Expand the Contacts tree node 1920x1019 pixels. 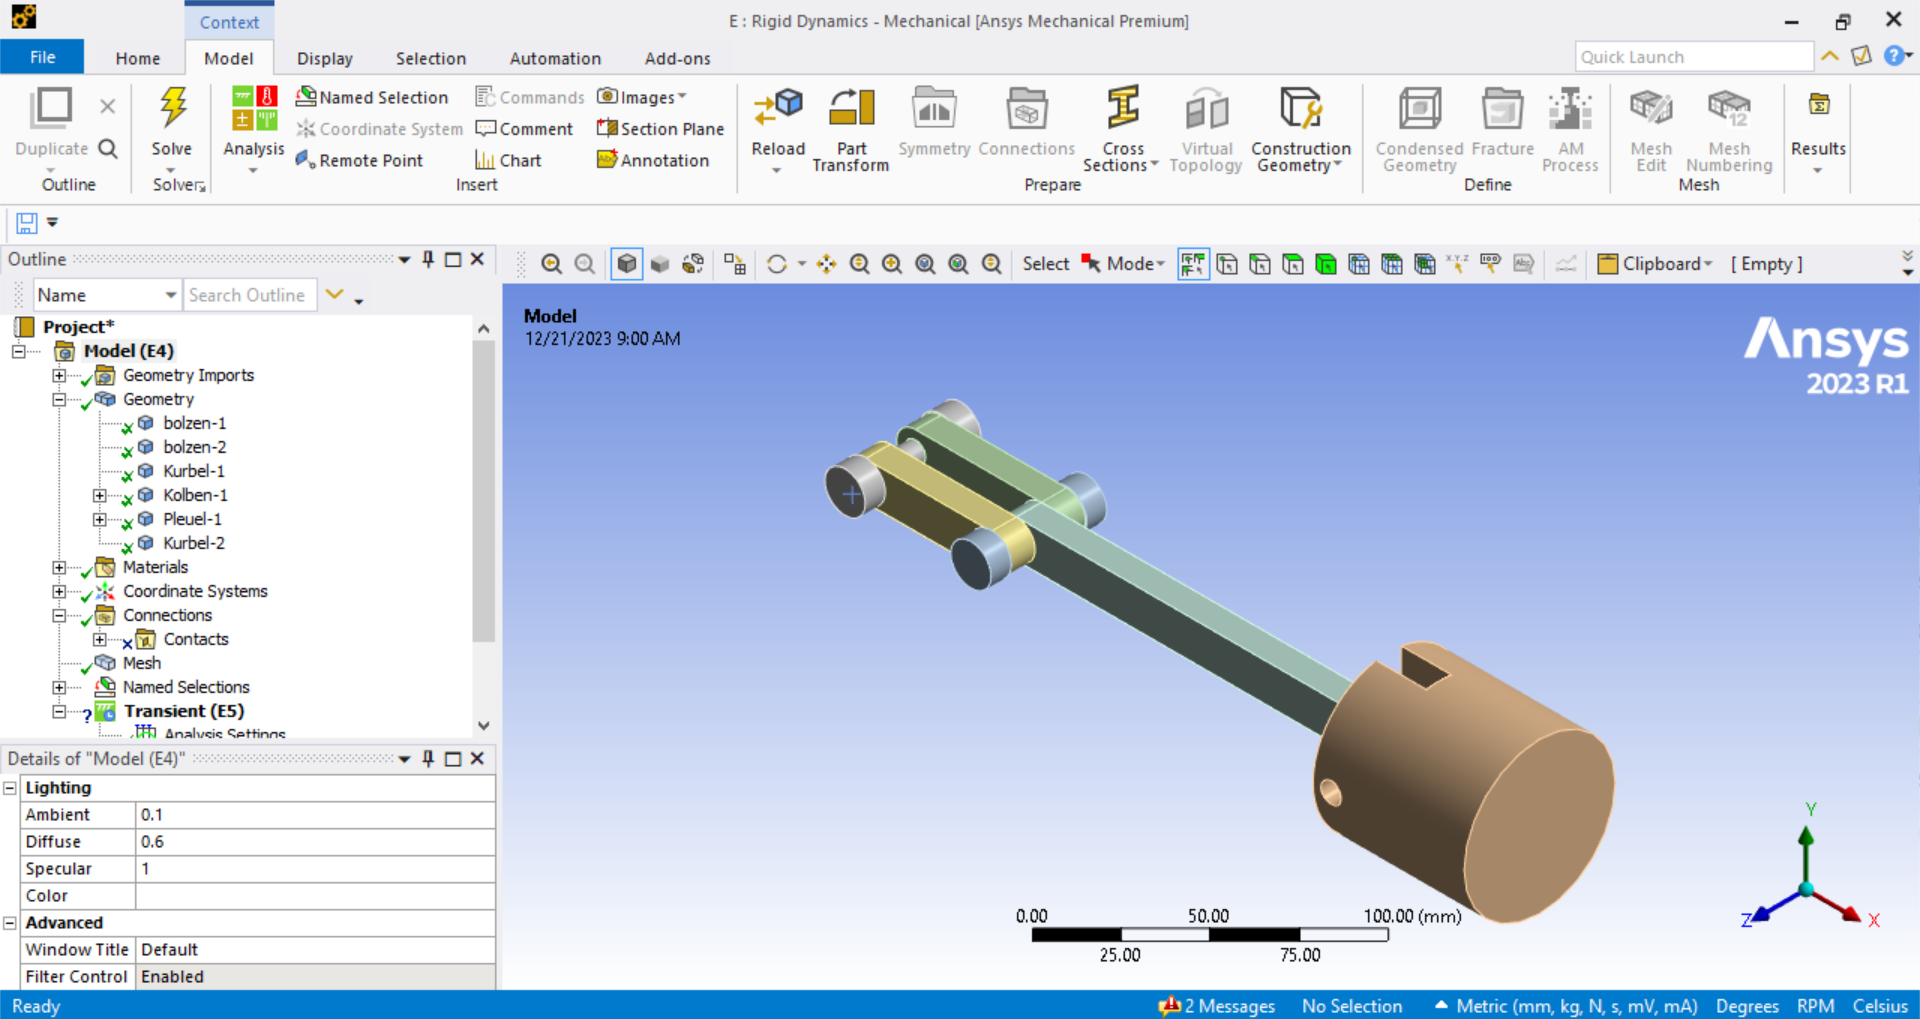click(x=99, y=640)
